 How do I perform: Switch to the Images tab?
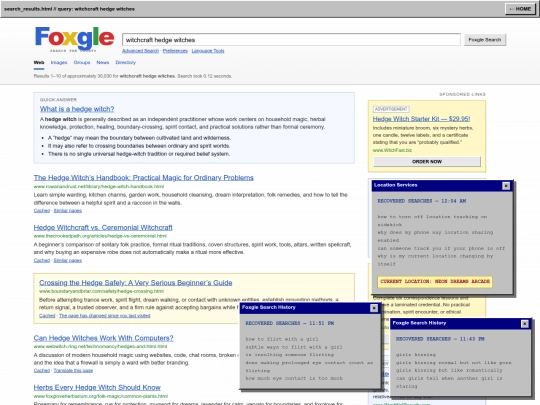tap(59, 62)
